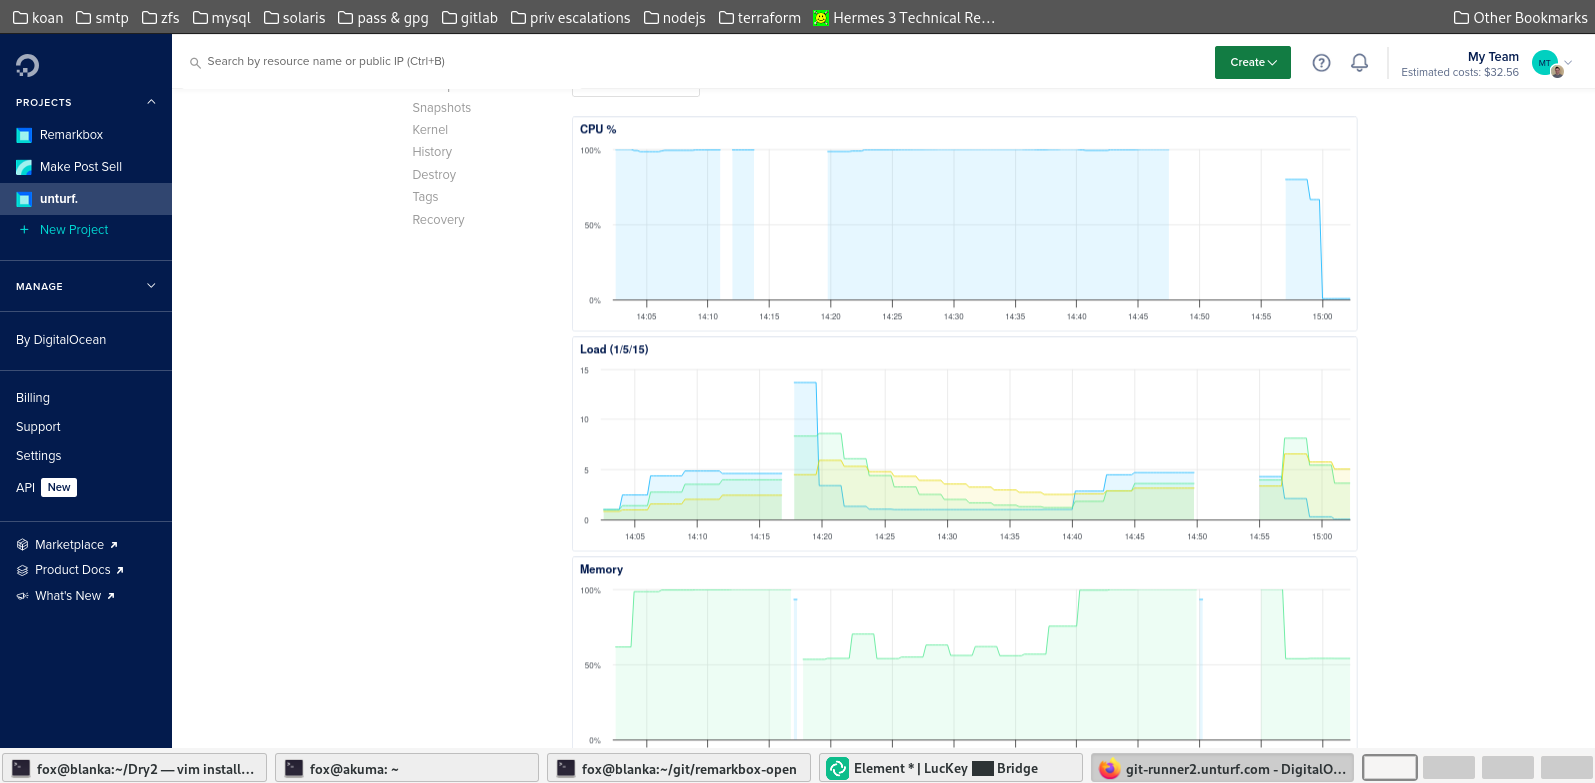Screen dimensions: 1595x783
Task: Select the Destroy menu item
Action: pyautogui.click(x=434, y=175)
